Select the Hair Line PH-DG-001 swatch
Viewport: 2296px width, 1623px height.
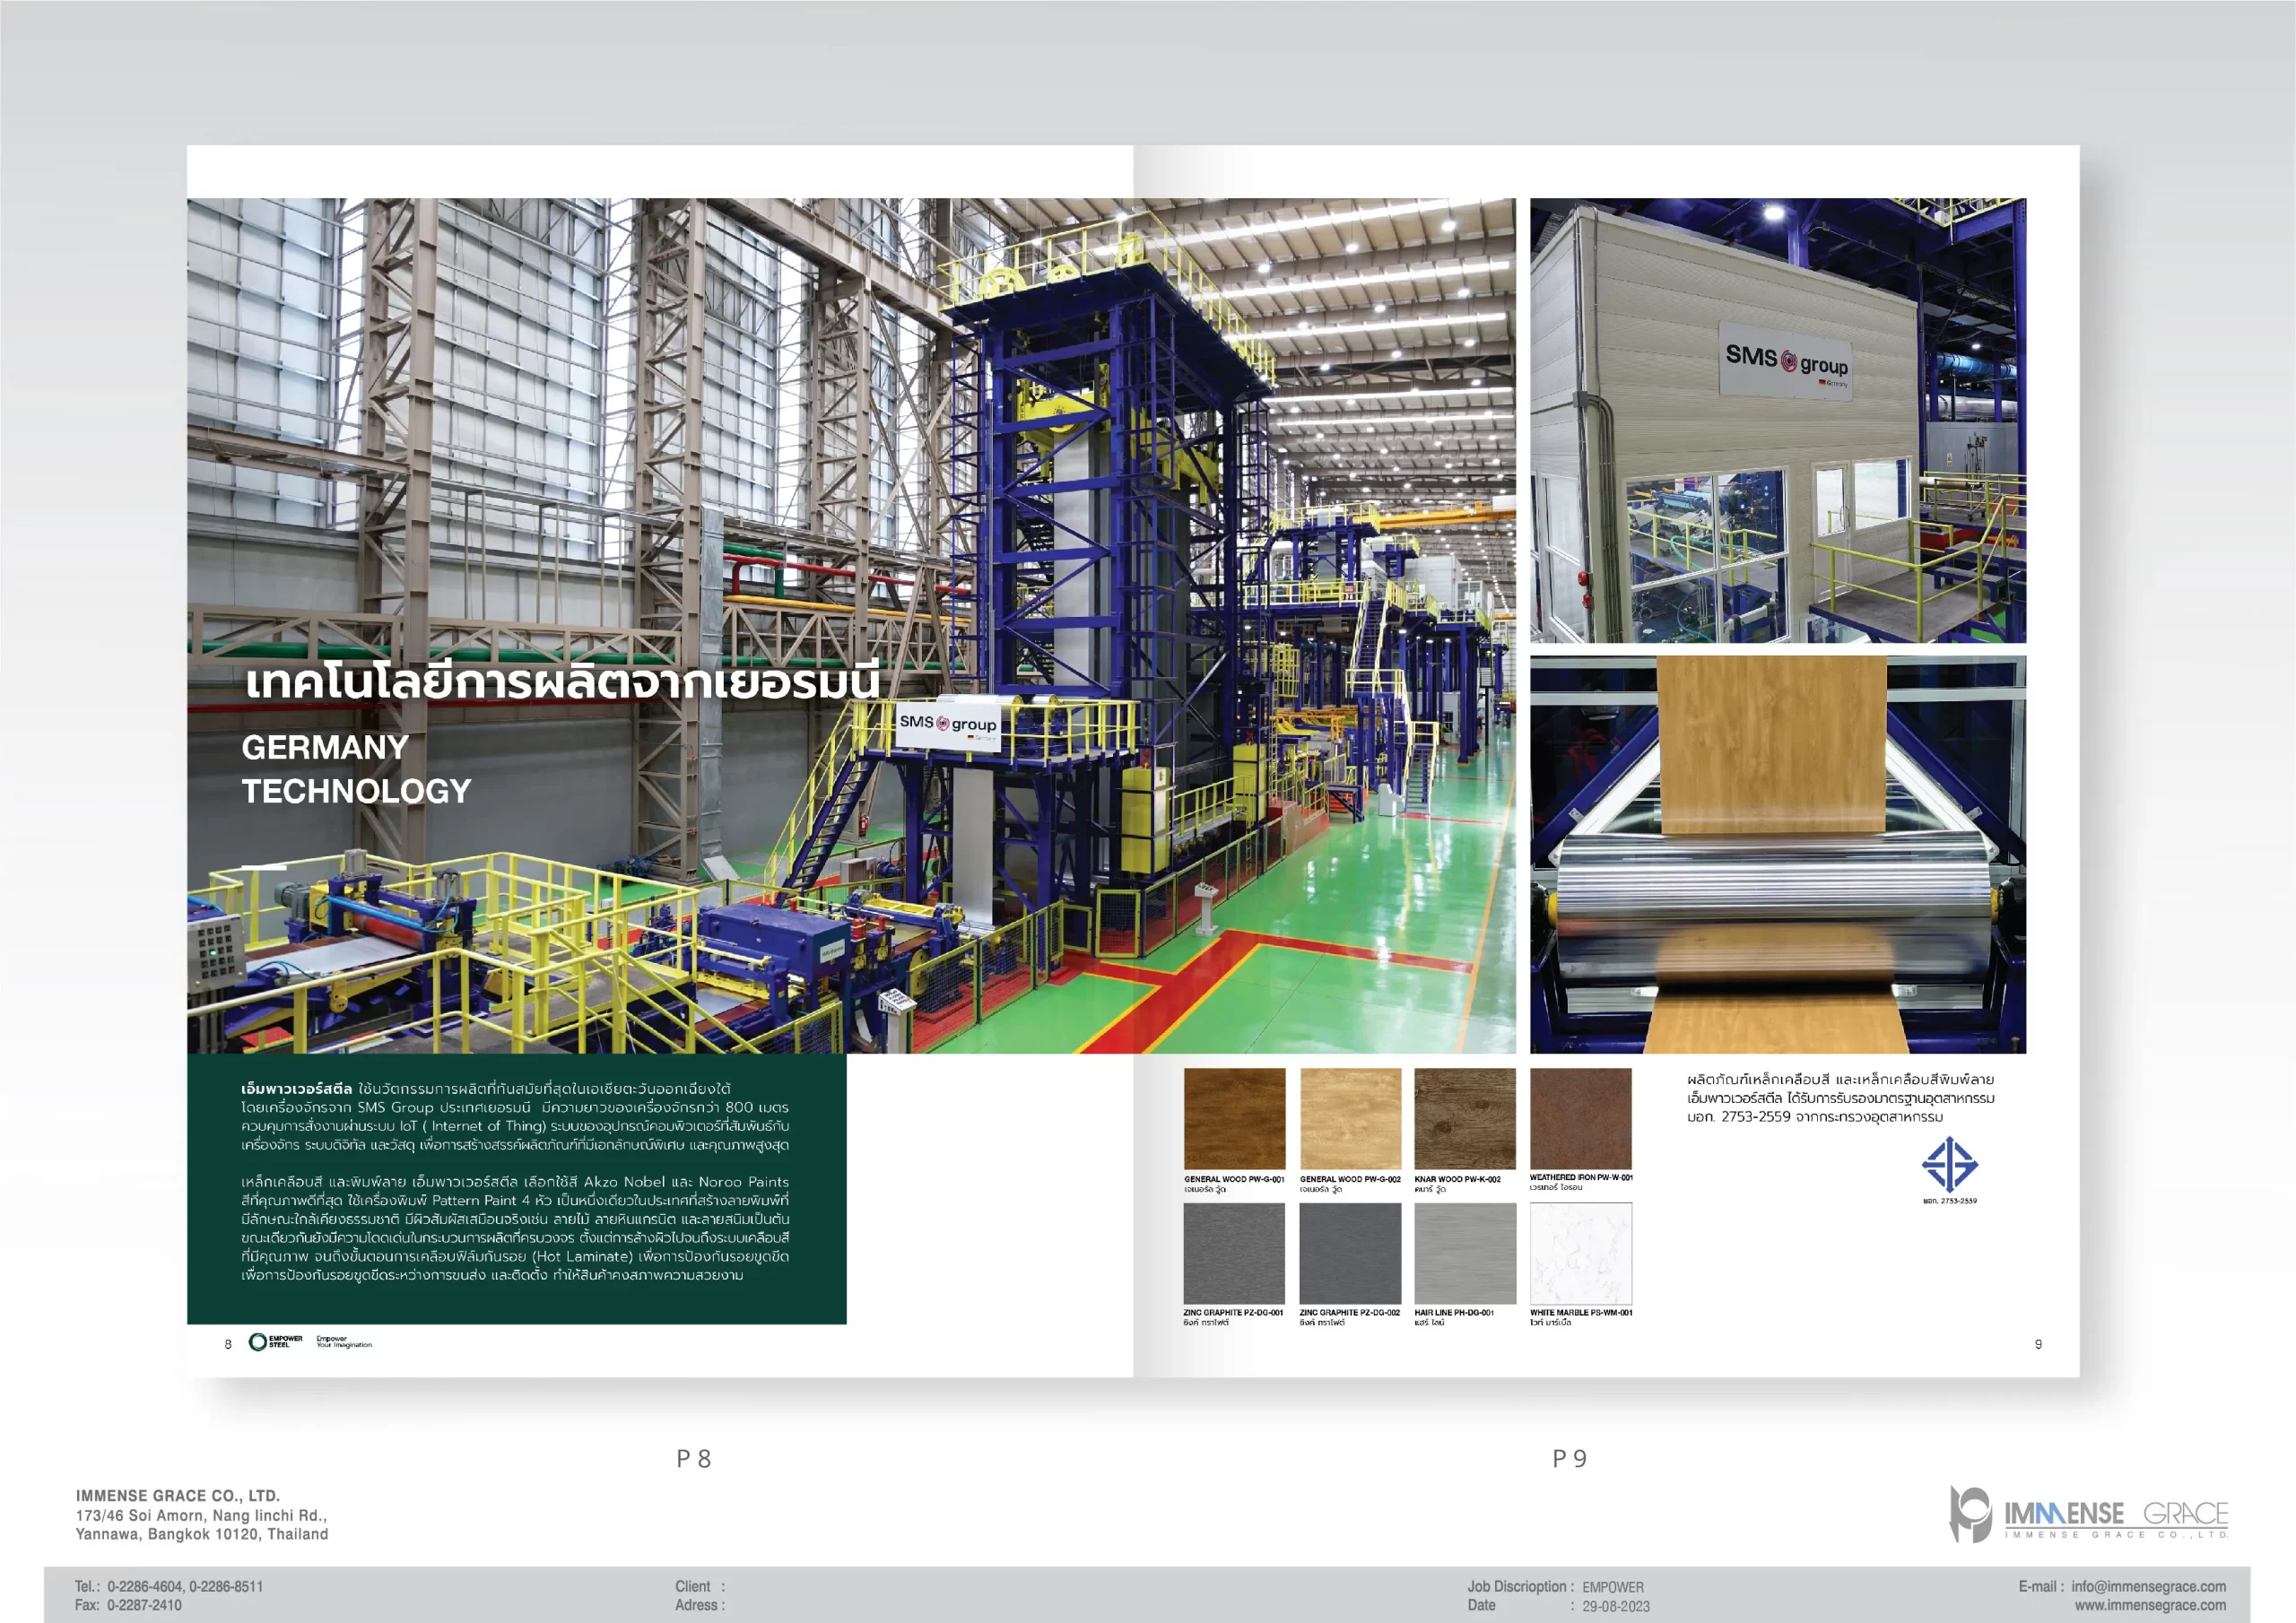(x=1465, y=1253)
